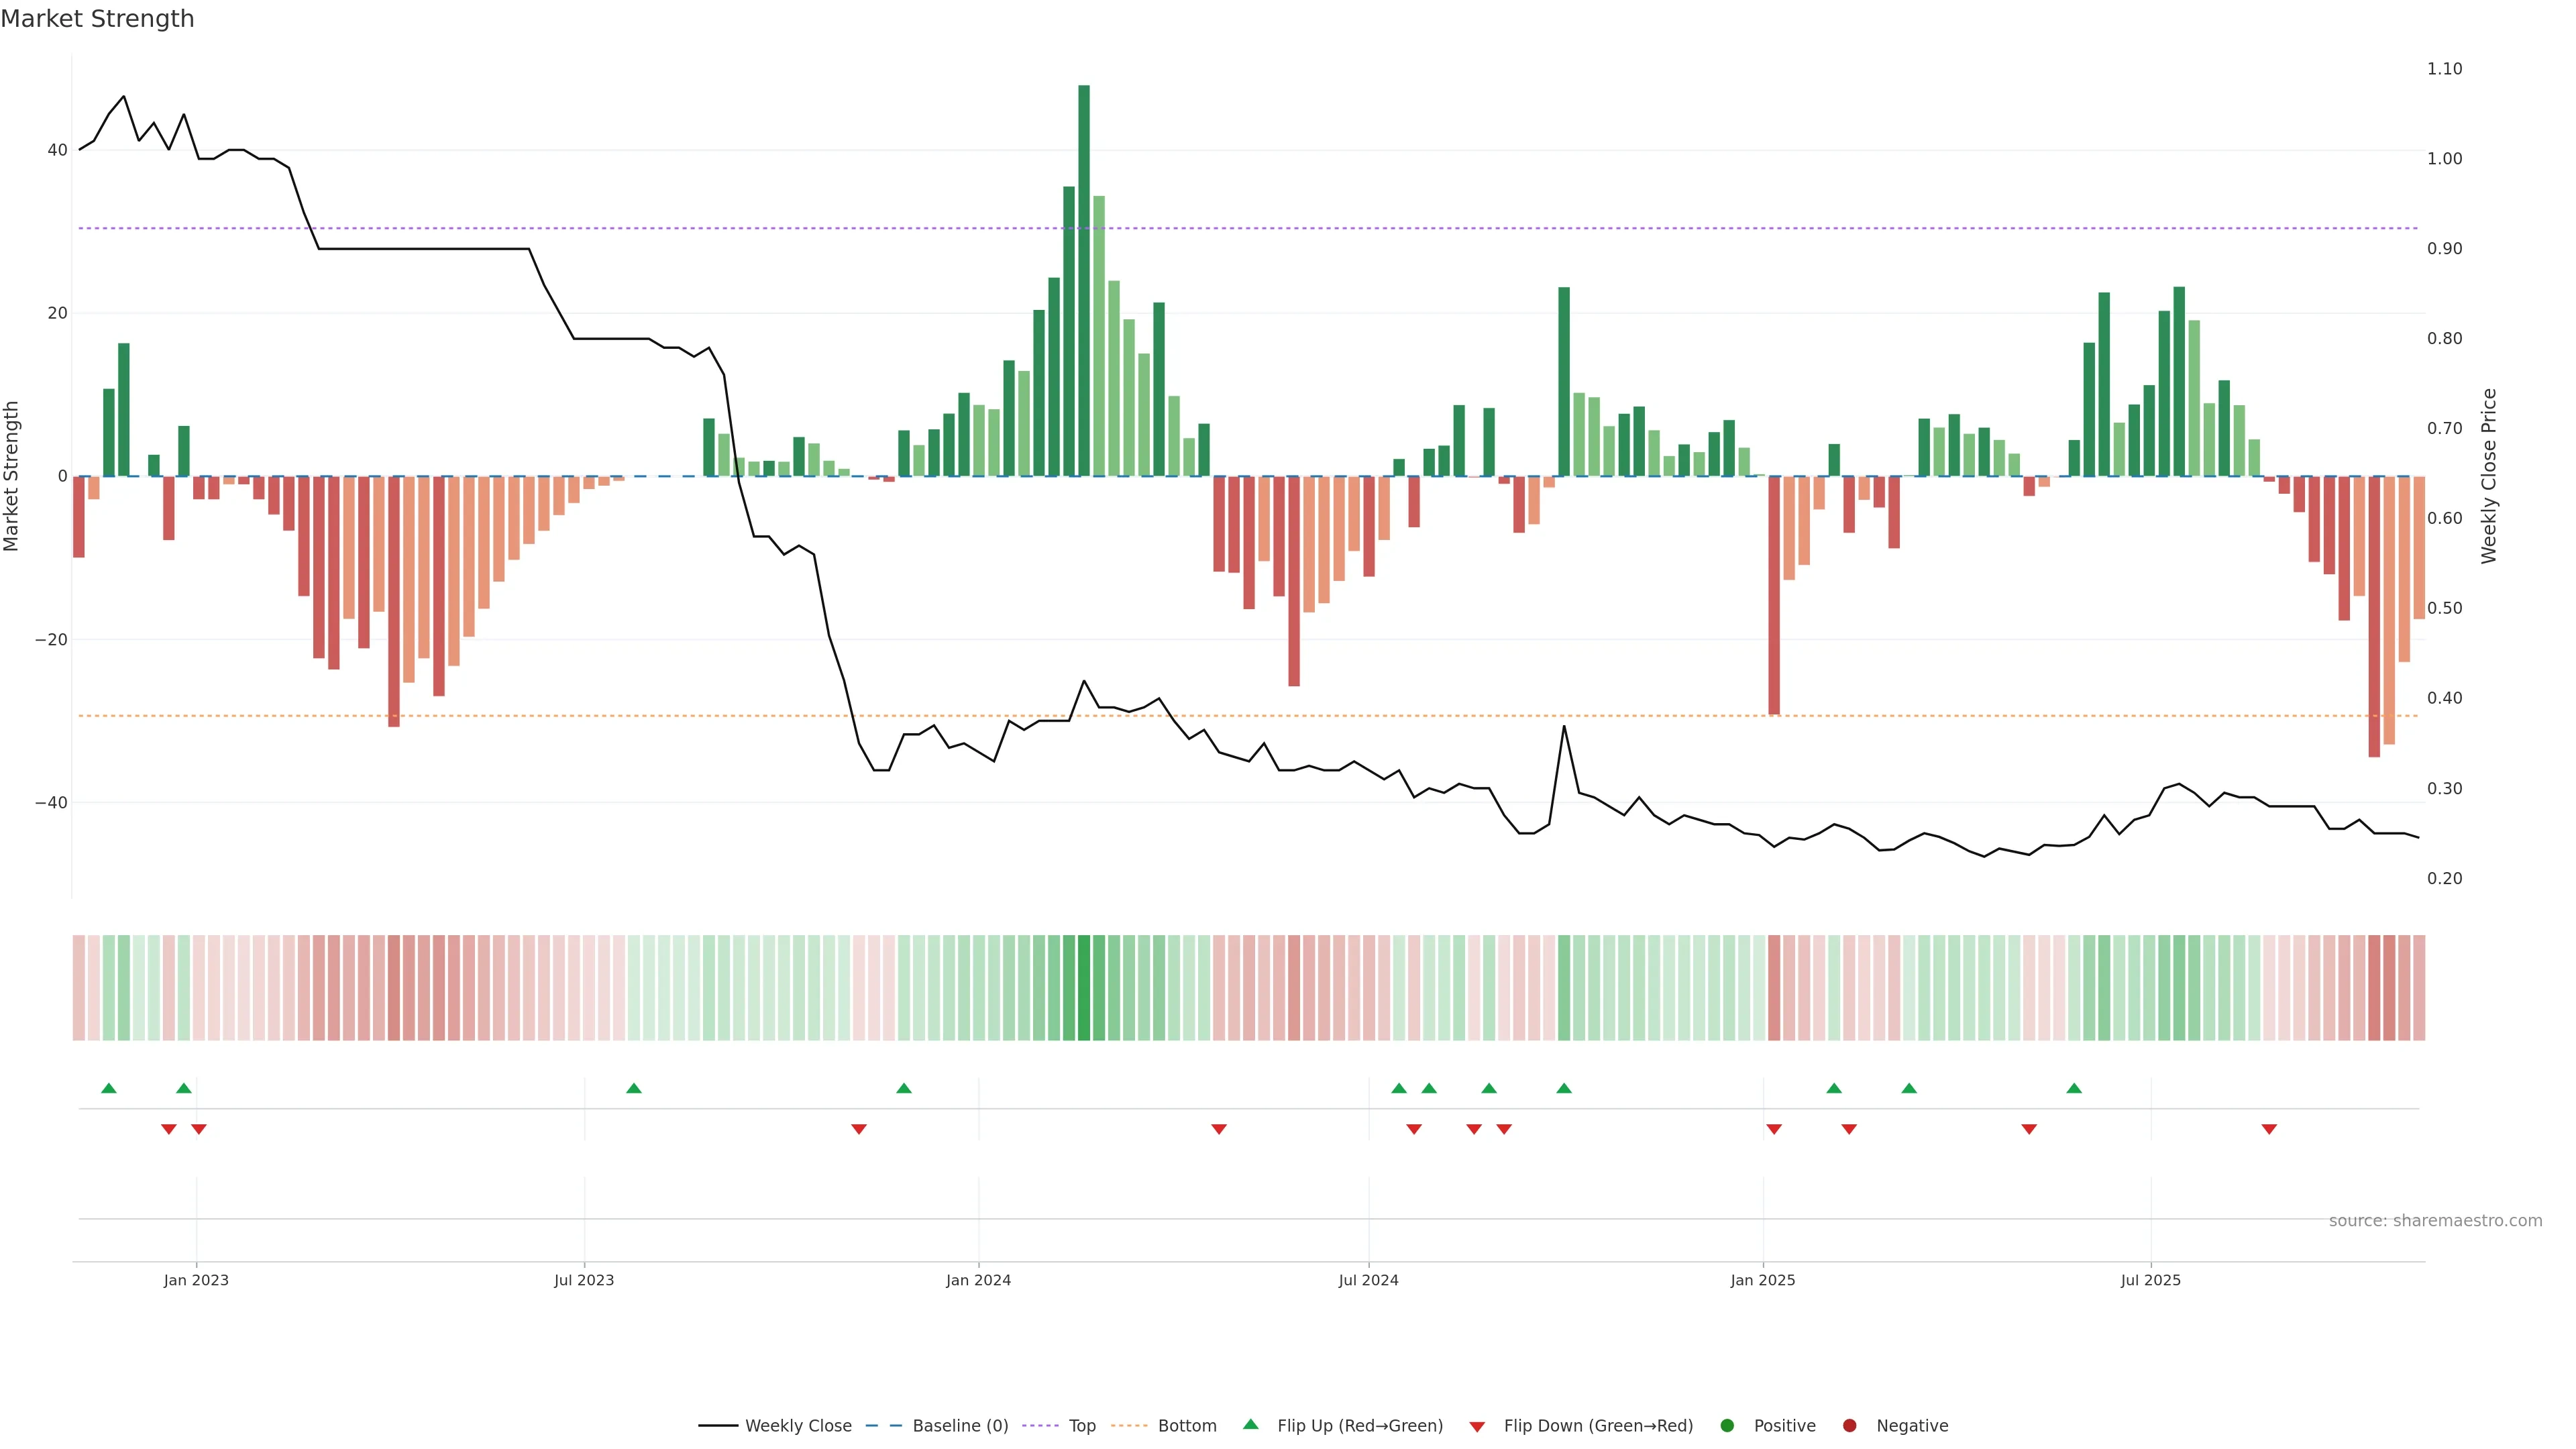This screenshot has height=1449, width=2576.
Task: Click the Bottom legend line icon
Action: (1129, 1426)
